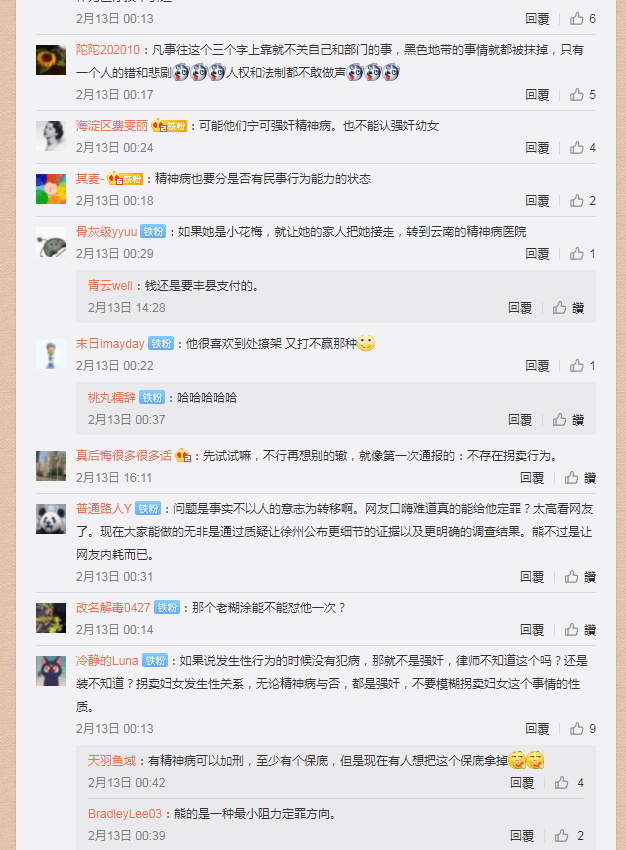Viewport: 626px width, 850px height.
Task: Like 其麦-'s comment with thumbs-up
Action: [x=576, y=201]
